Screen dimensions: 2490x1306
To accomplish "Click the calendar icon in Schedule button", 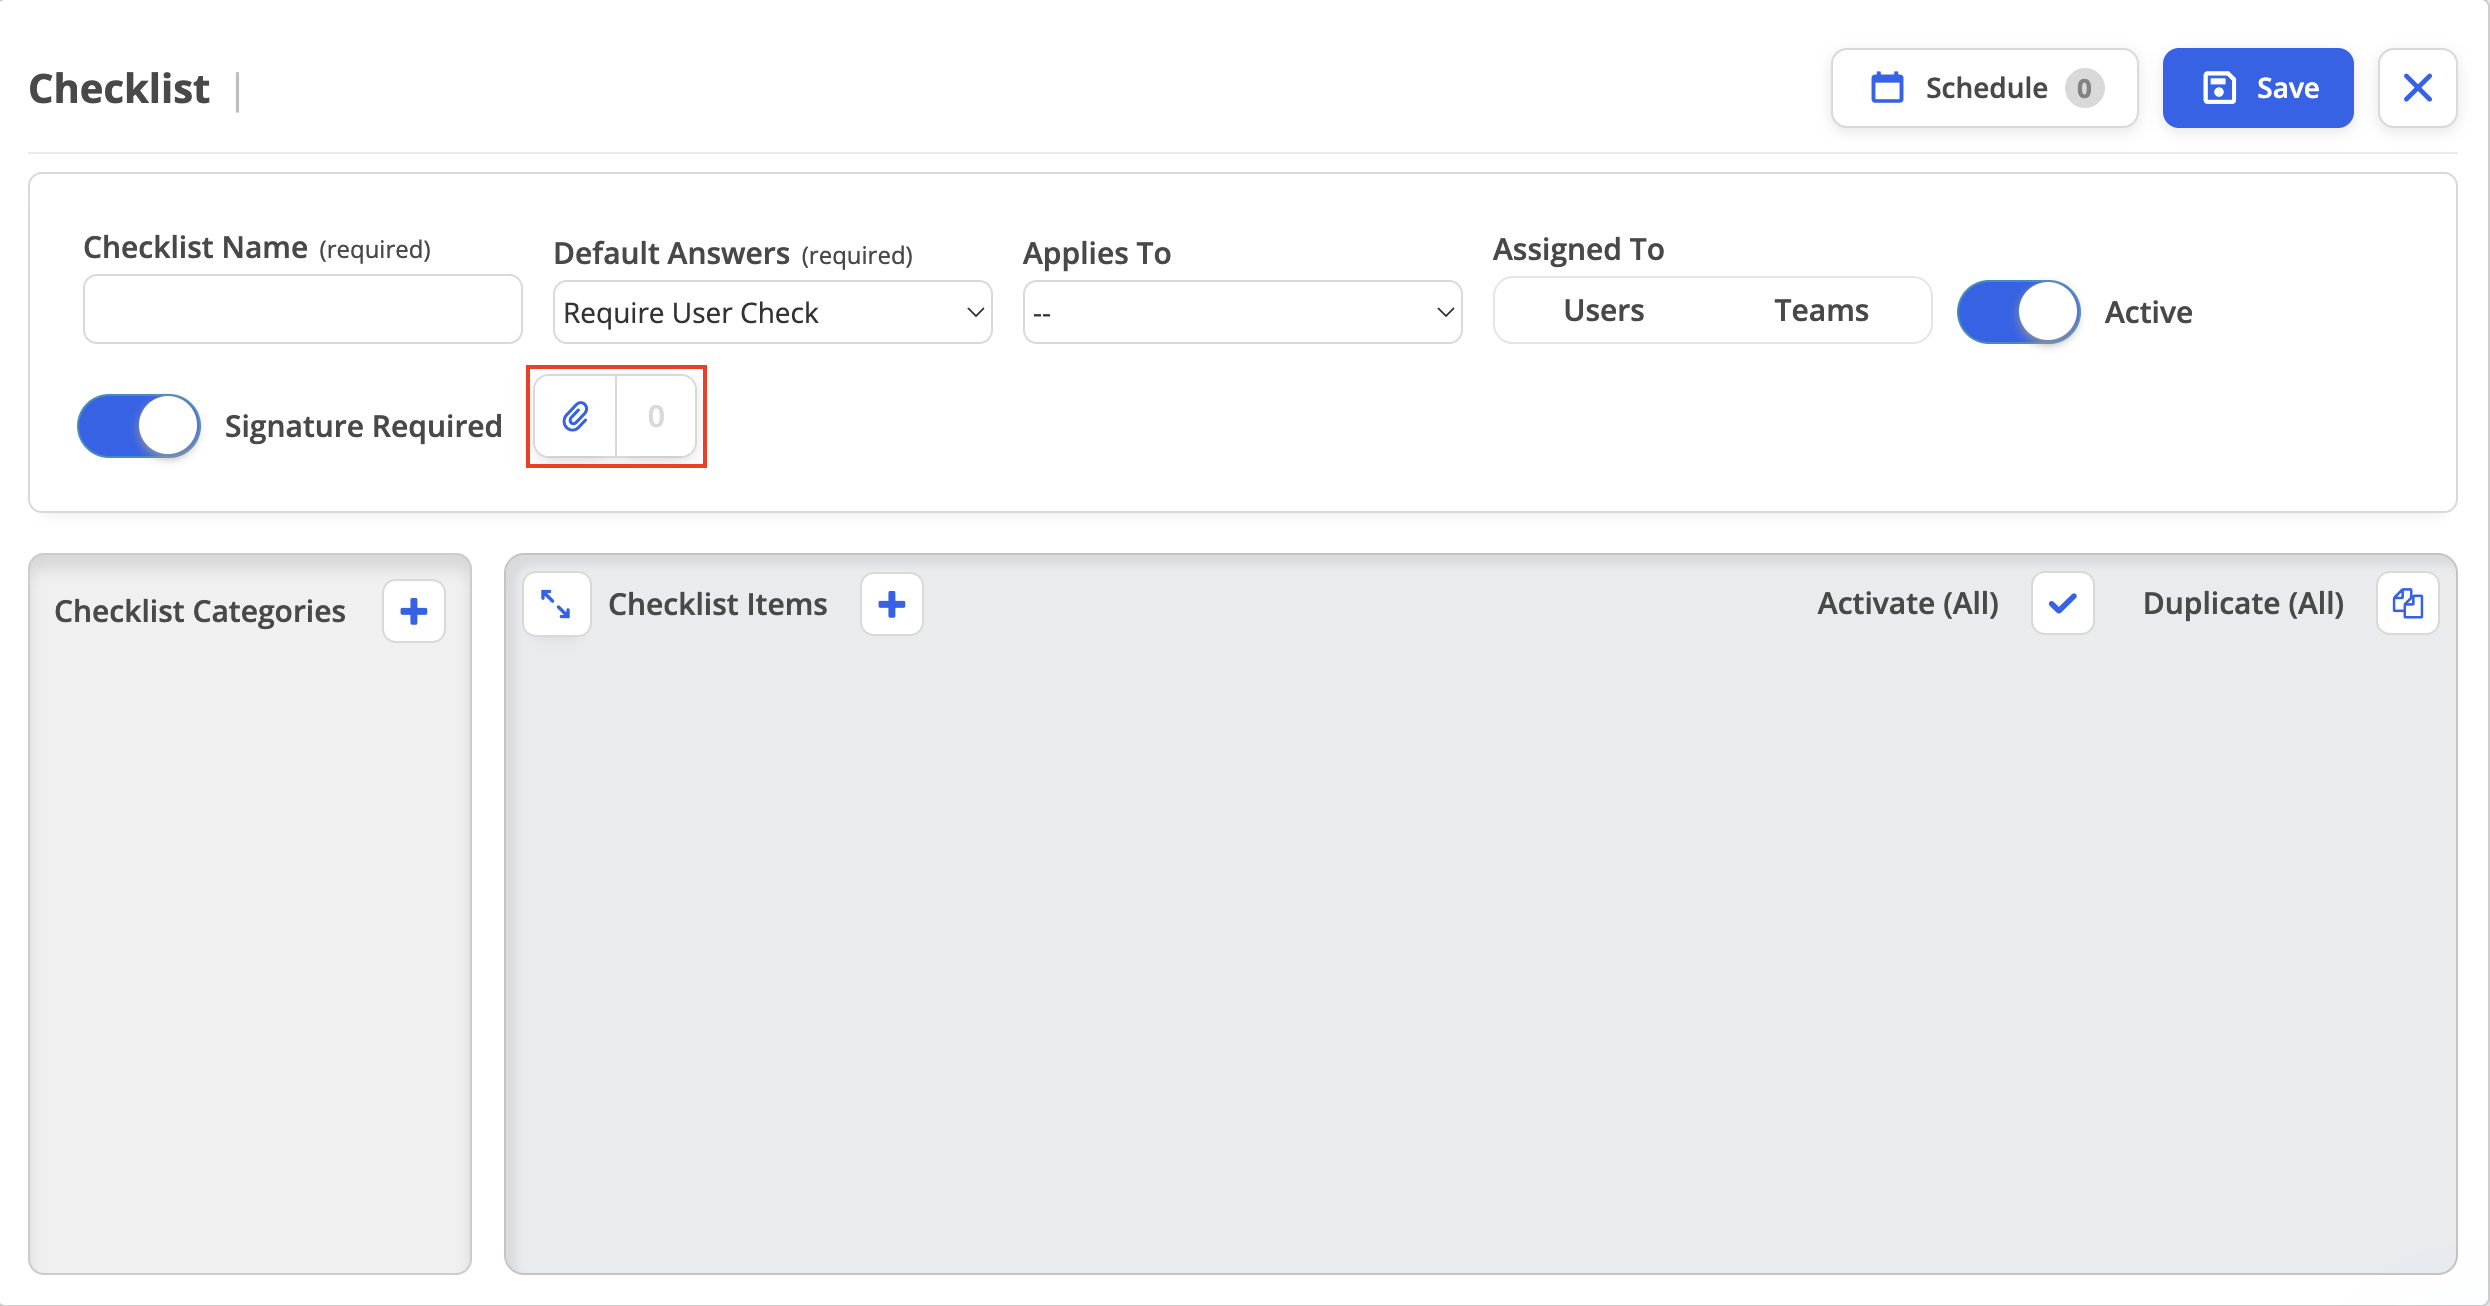I will coord(1888,88).
